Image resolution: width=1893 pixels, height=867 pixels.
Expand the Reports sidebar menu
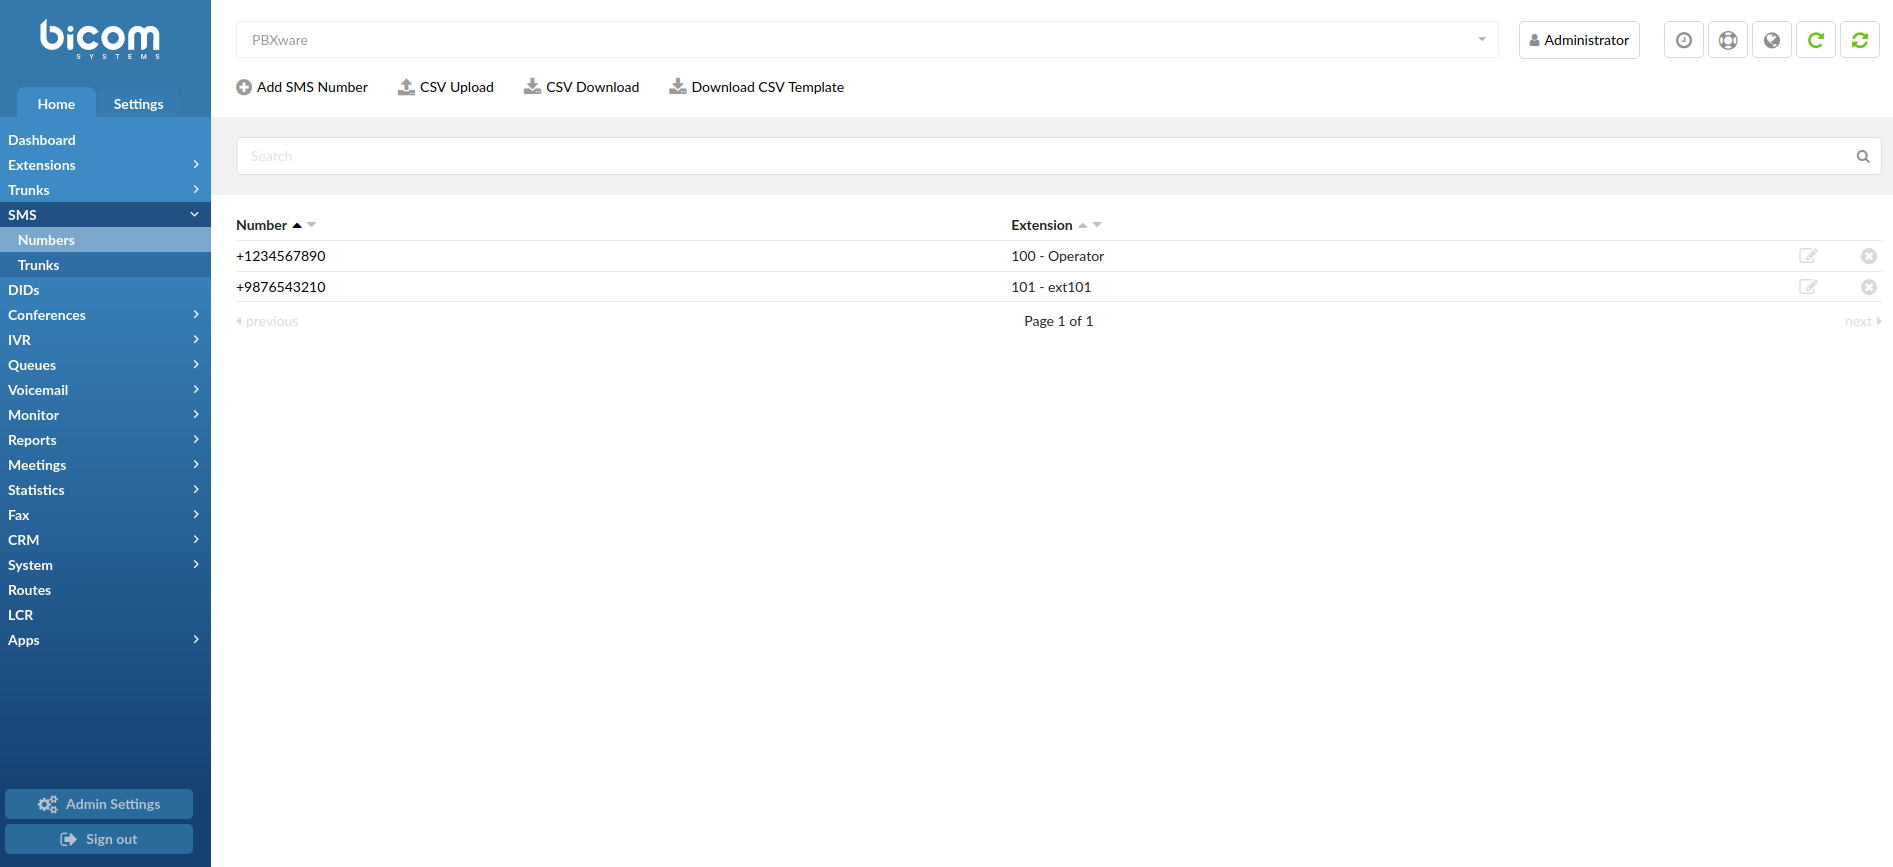[x=105, y=440]
